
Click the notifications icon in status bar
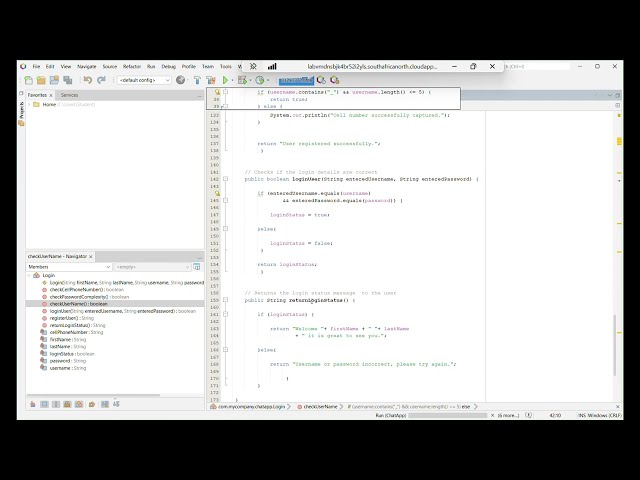tap(529, 416)
